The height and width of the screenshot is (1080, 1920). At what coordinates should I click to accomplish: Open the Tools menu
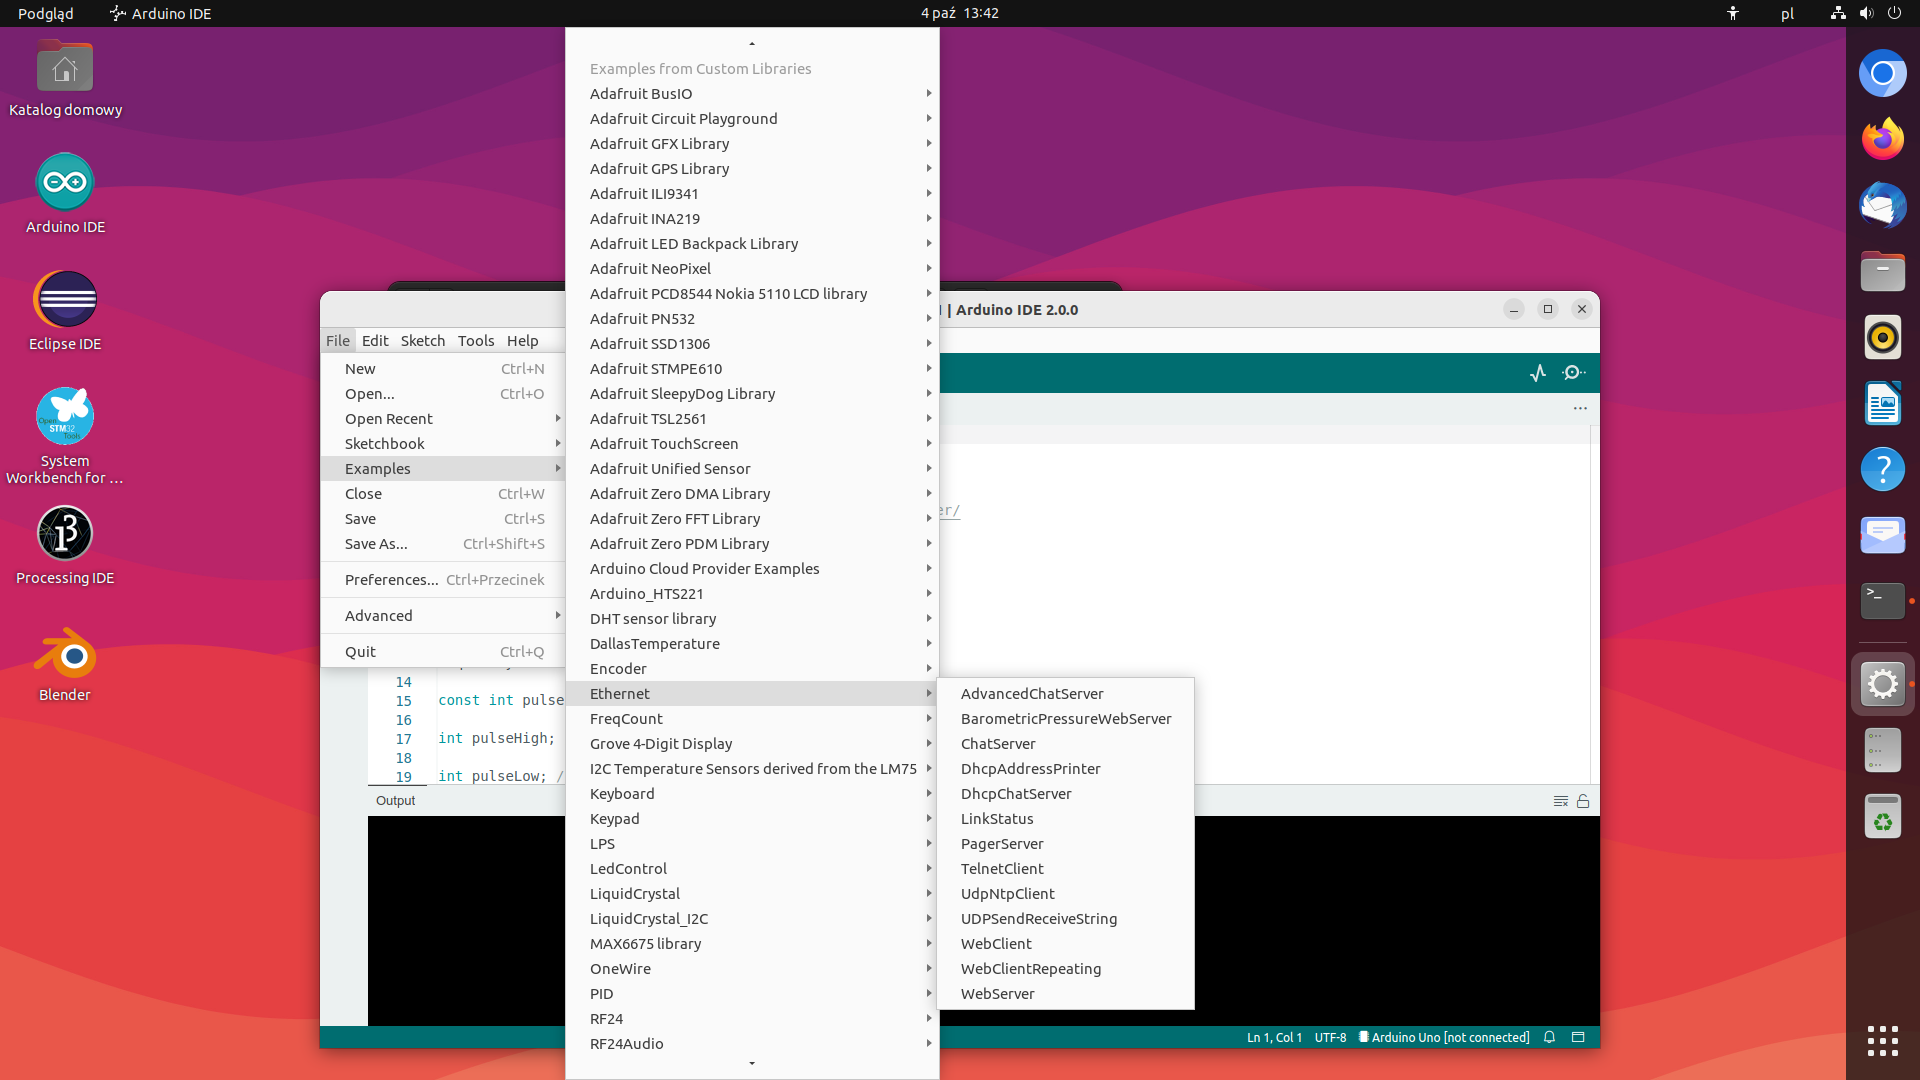point(476,340)
